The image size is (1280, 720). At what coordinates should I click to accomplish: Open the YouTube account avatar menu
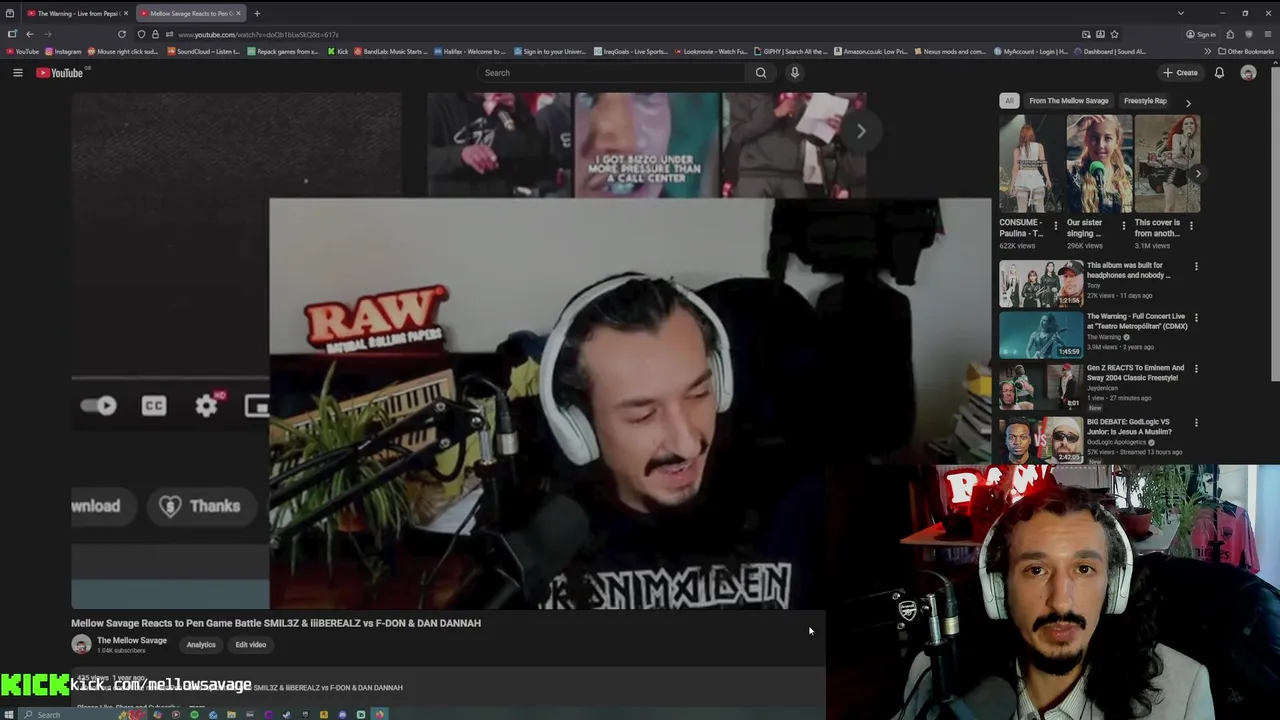[x=1248, y=73]
